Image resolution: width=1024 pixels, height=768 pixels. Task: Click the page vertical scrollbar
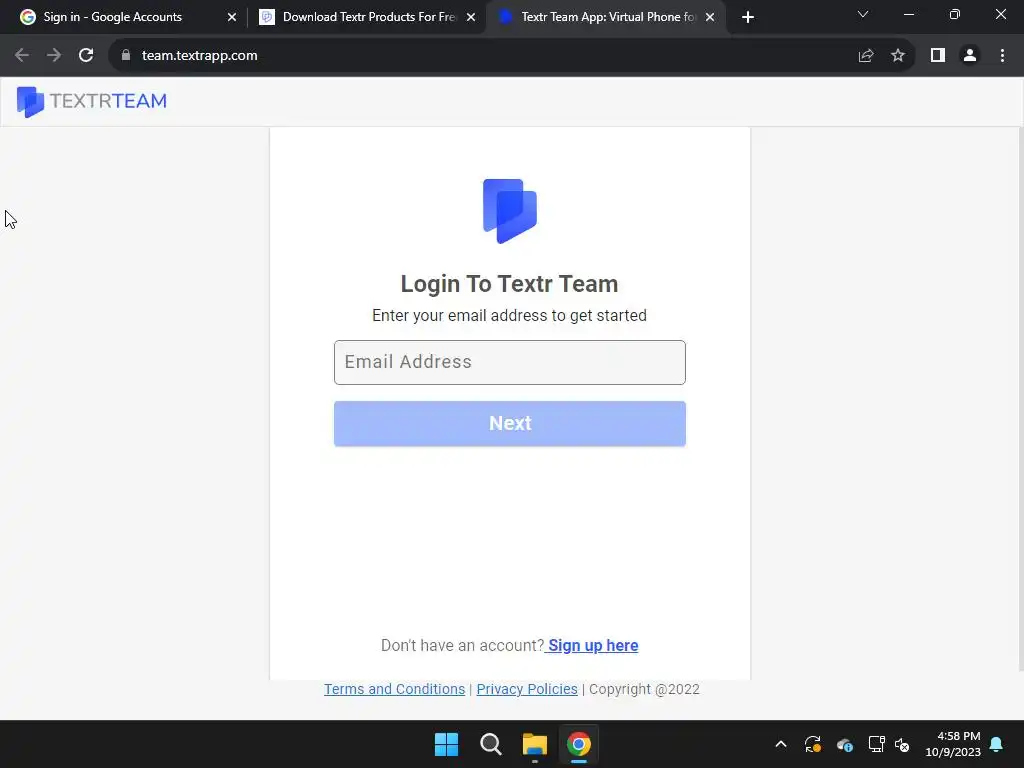(x=1019, y=400)
